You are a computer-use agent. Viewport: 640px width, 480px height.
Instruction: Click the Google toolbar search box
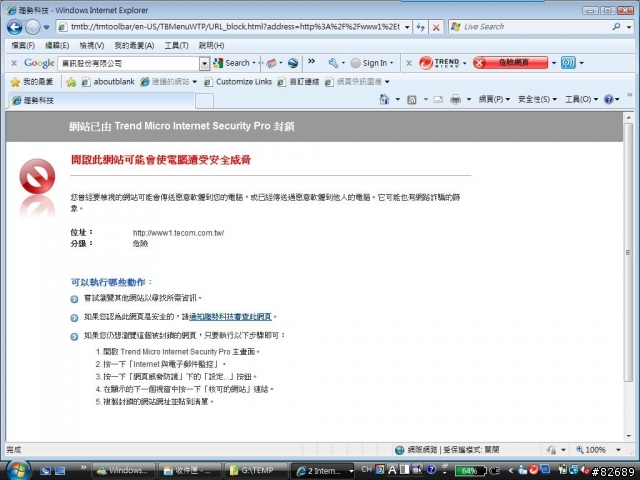tap(128, 63)
